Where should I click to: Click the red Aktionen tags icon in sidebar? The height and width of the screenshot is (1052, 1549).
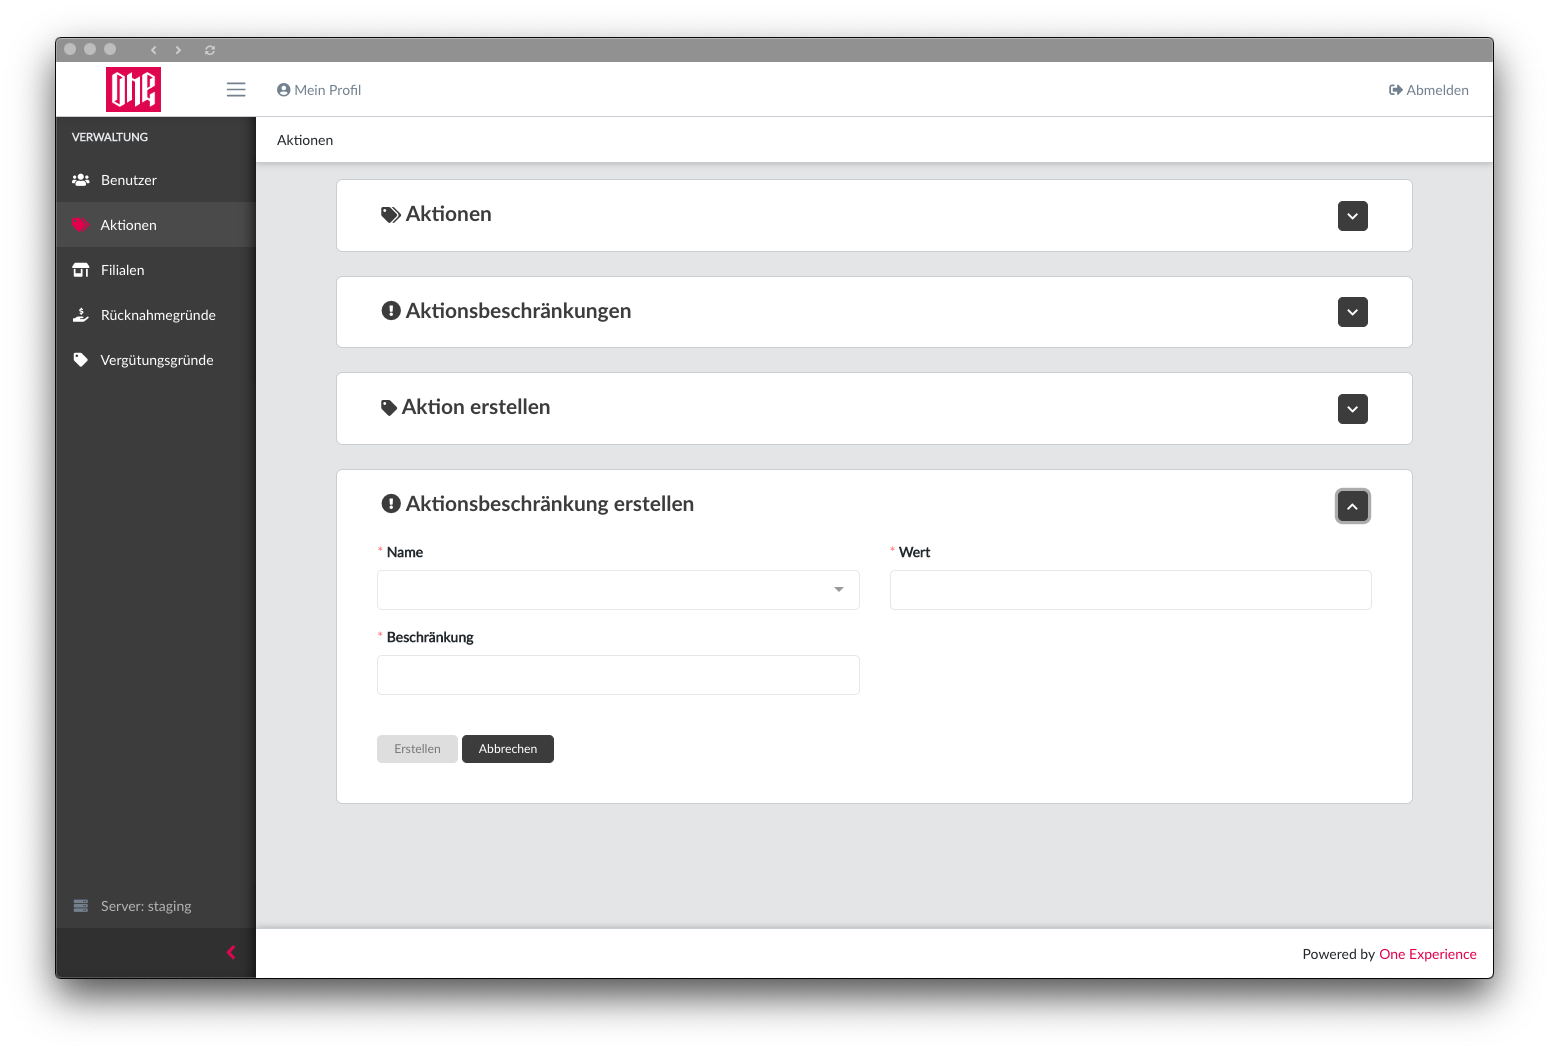pyautogui.click(x=81, y=225)
